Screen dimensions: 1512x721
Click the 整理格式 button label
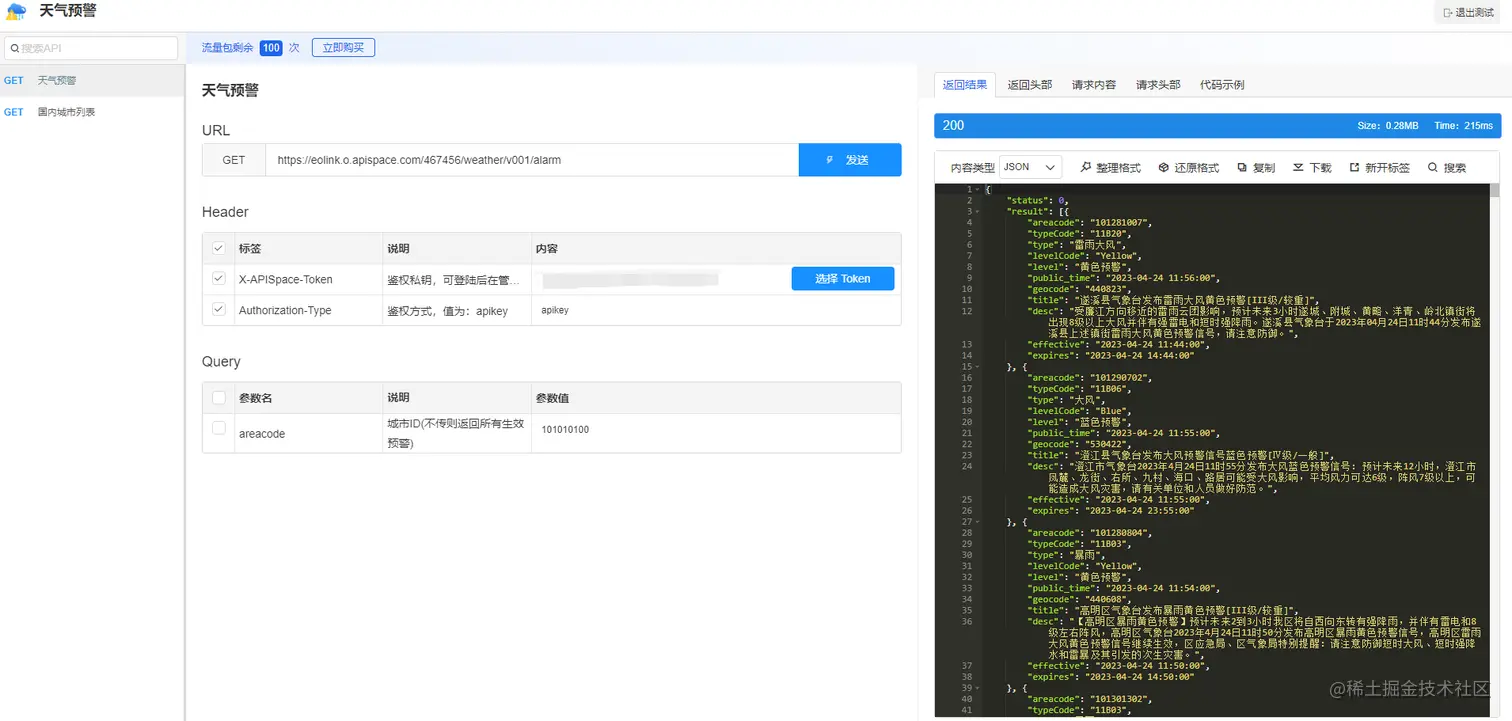[x=1118, y=168]
